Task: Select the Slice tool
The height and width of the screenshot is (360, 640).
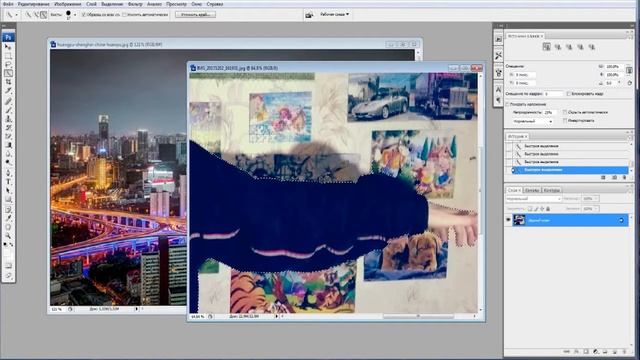Action: point(8,91)
